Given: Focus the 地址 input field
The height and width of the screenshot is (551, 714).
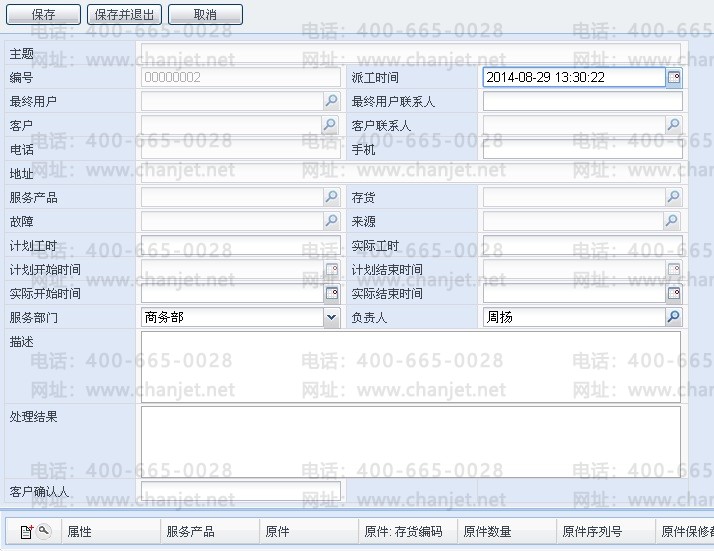Looking at the screenshot, I should (411, 173).
